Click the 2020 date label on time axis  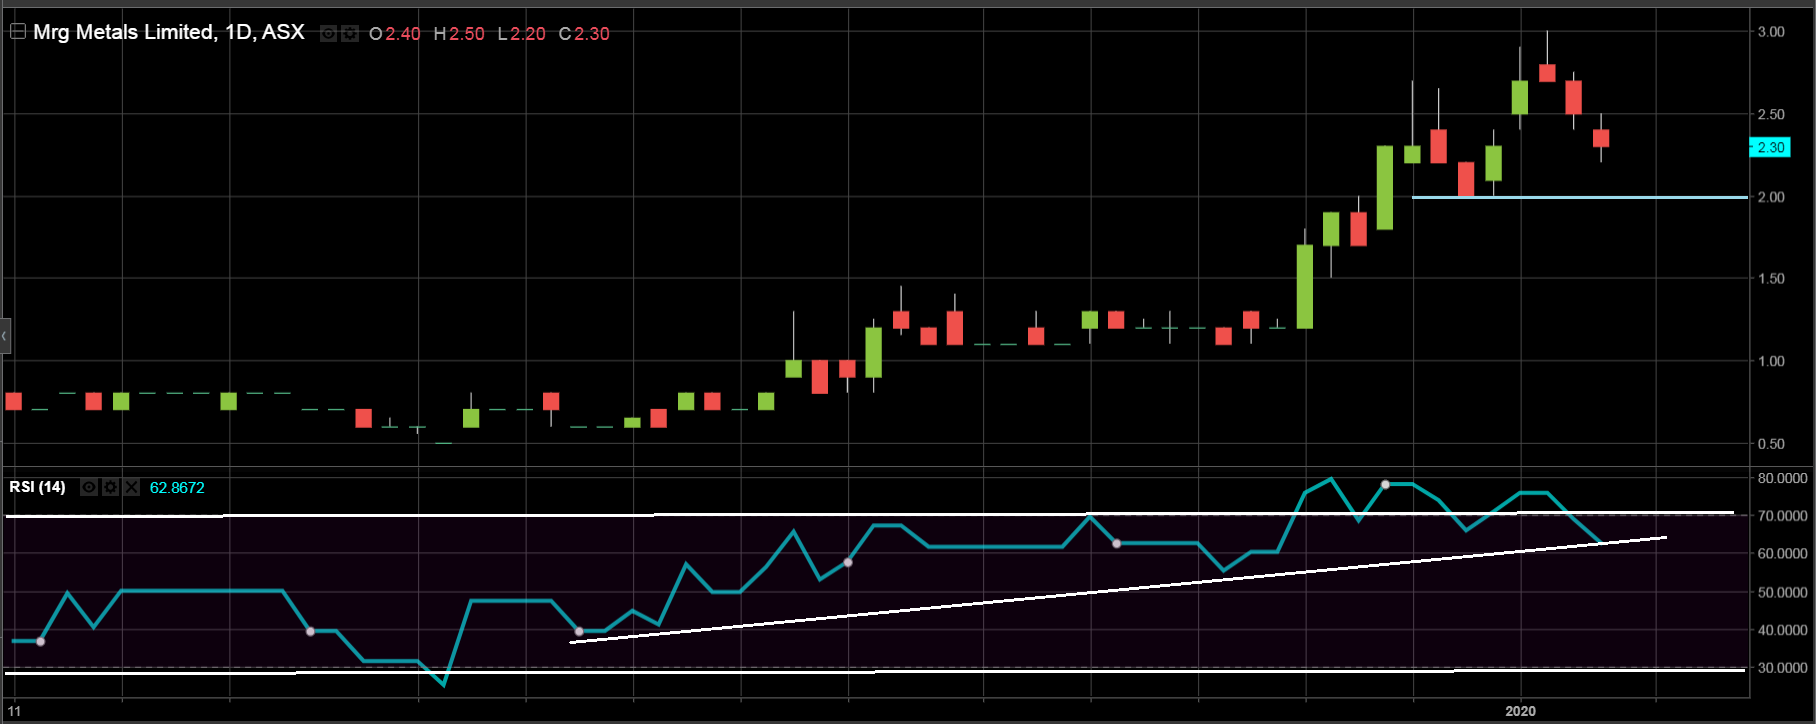(x=1520, y=711)
